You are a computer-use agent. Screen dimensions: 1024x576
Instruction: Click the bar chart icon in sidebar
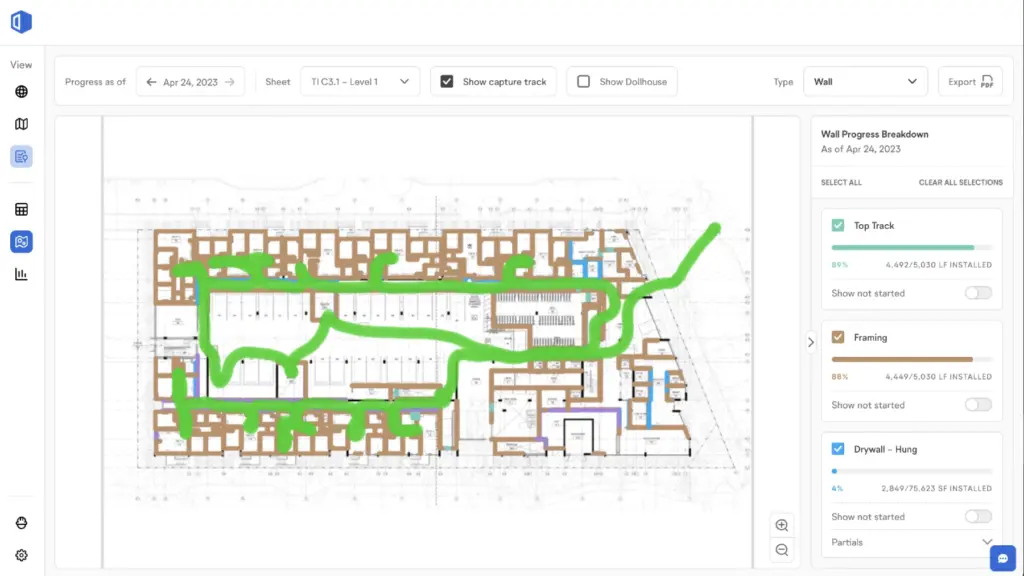[x=21, y=274]
